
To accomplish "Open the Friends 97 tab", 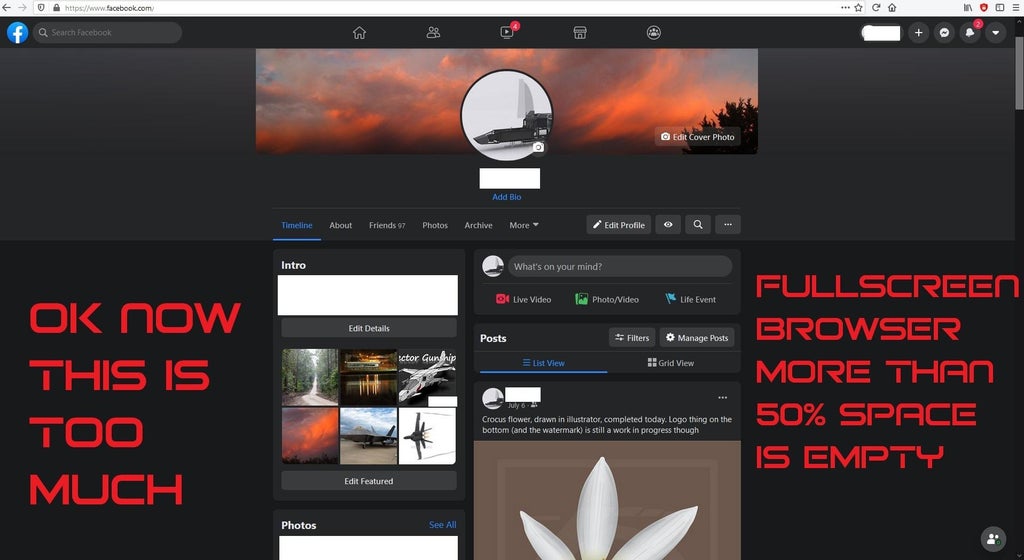I will 387,225.
